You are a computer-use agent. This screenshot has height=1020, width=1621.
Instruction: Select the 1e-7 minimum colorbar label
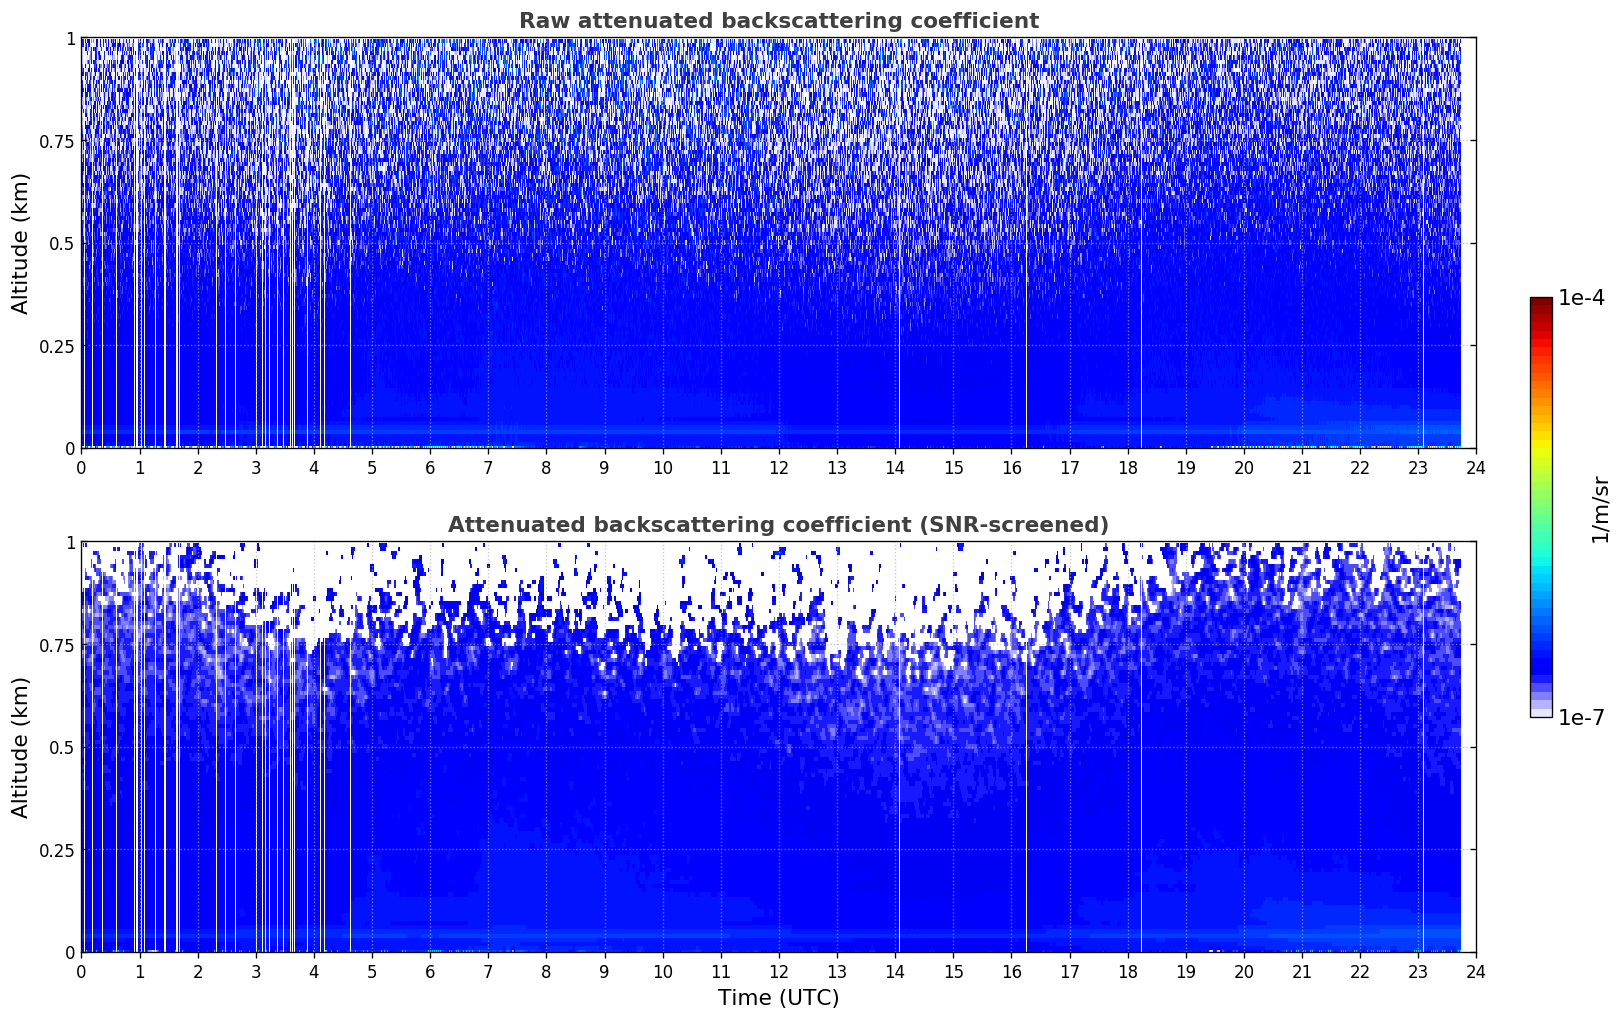(x=1581, y=718)
